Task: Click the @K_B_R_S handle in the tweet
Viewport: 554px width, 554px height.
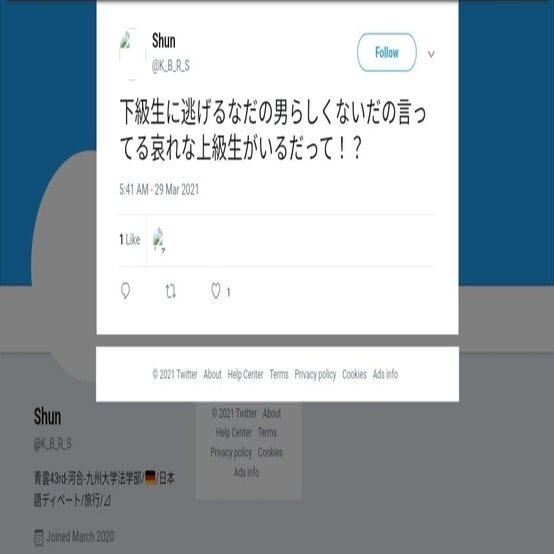Action: coord(171,66)
